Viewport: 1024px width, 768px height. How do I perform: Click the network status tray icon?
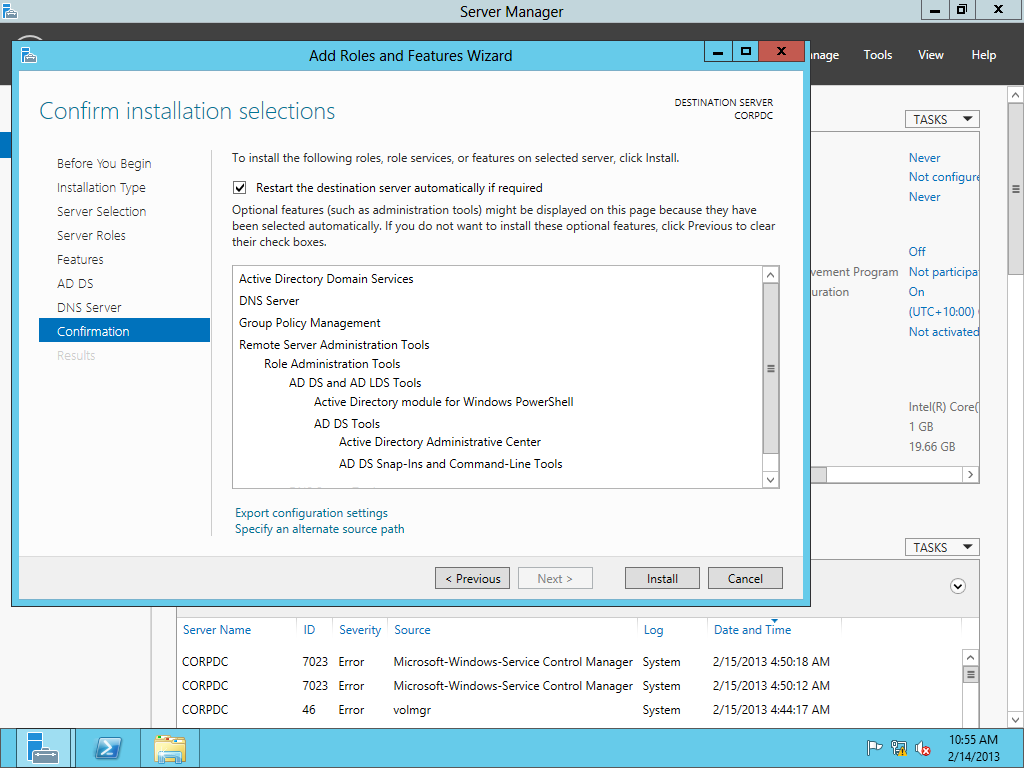click(x=899, y=748)
